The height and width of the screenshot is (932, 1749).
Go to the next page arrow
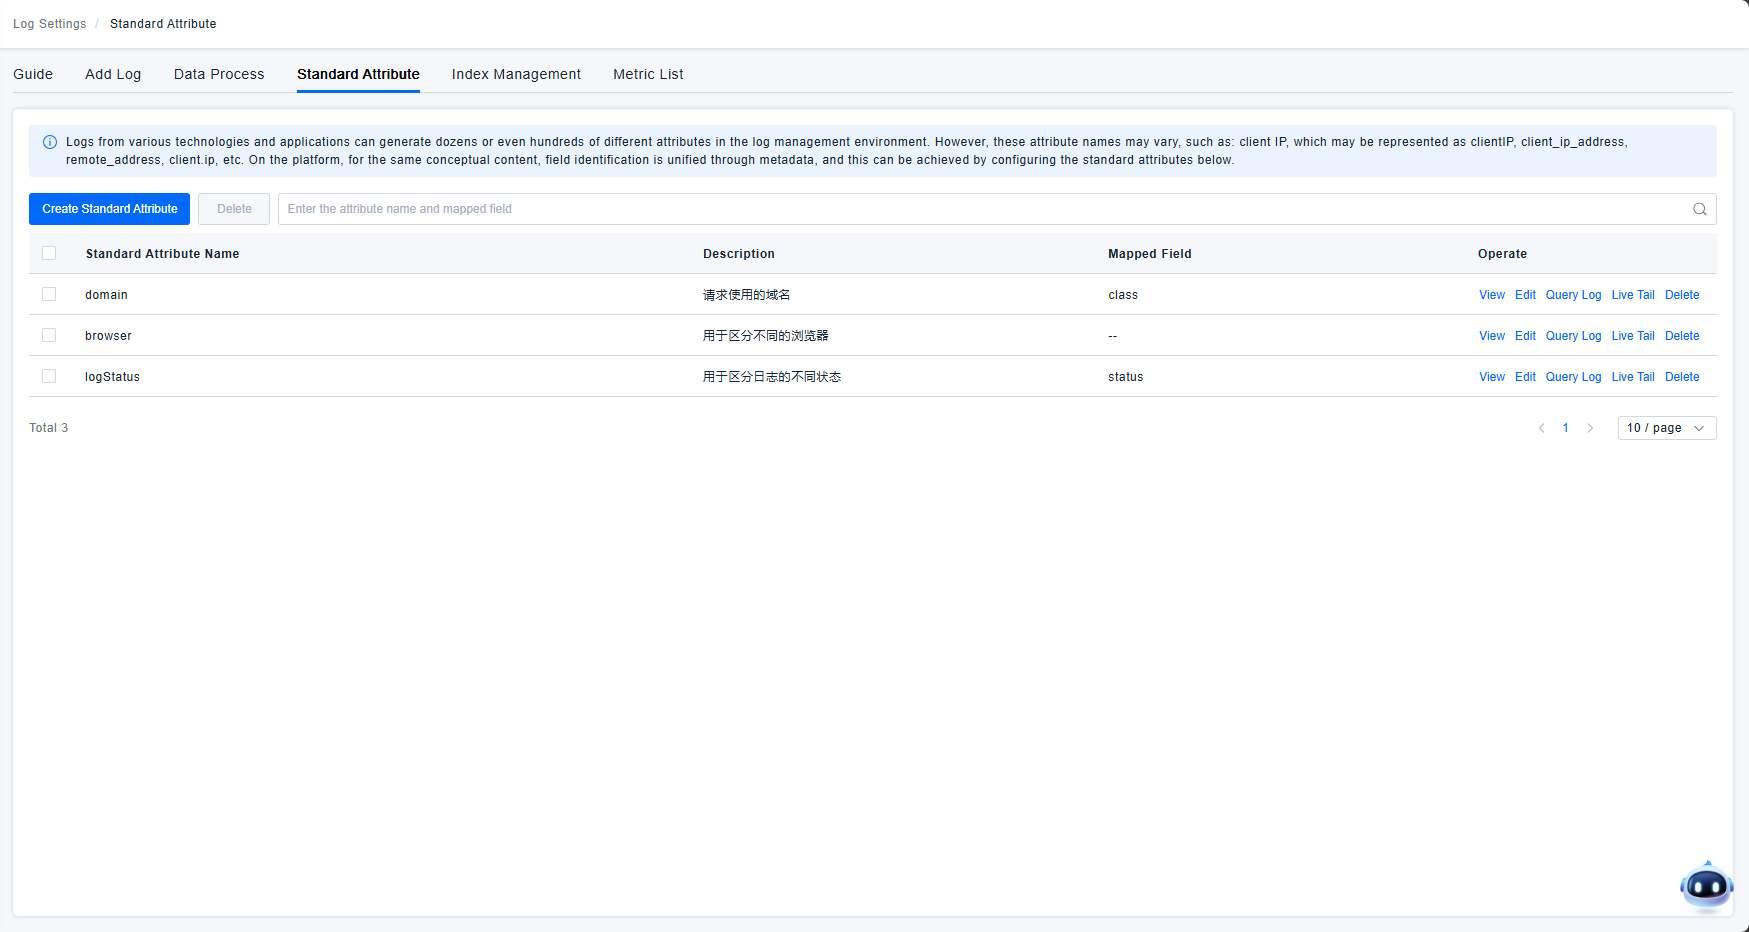point(1590,428)
